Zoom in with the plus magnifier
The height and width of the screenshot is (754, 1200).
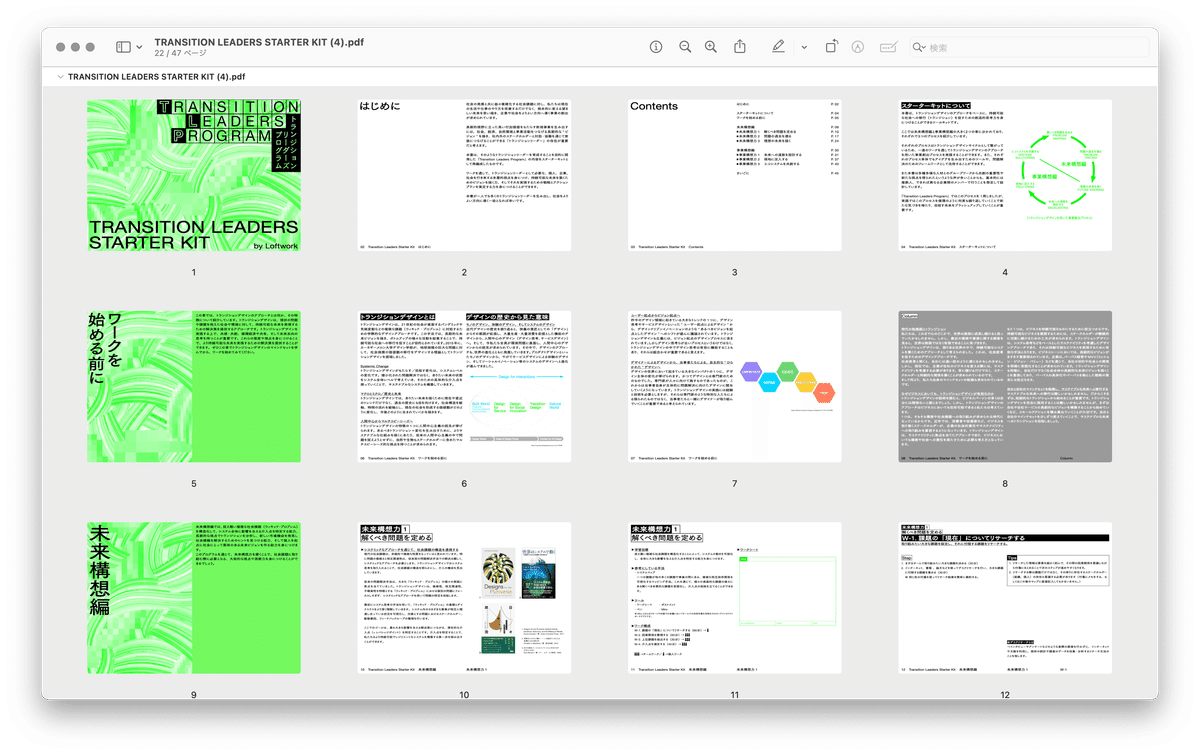click(711, 47)
